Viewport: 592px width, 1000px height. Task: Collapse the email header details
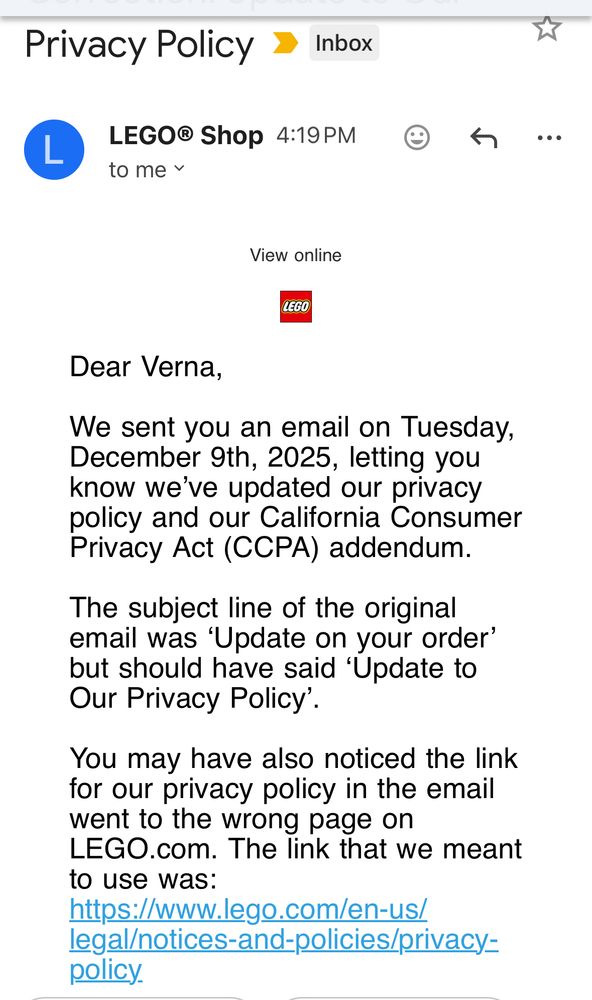pyautogui.click(x=178, y=170)
